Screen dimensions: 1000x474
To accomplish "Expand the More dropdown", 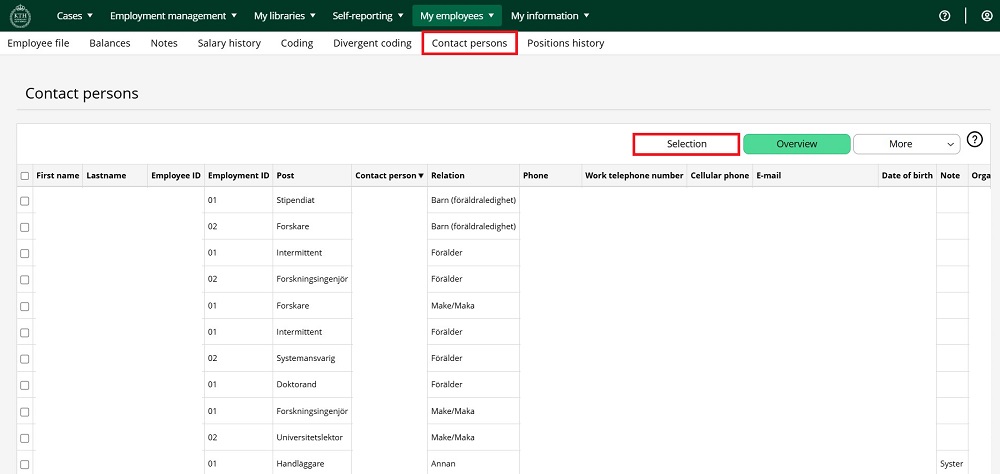I will (906, 144).
